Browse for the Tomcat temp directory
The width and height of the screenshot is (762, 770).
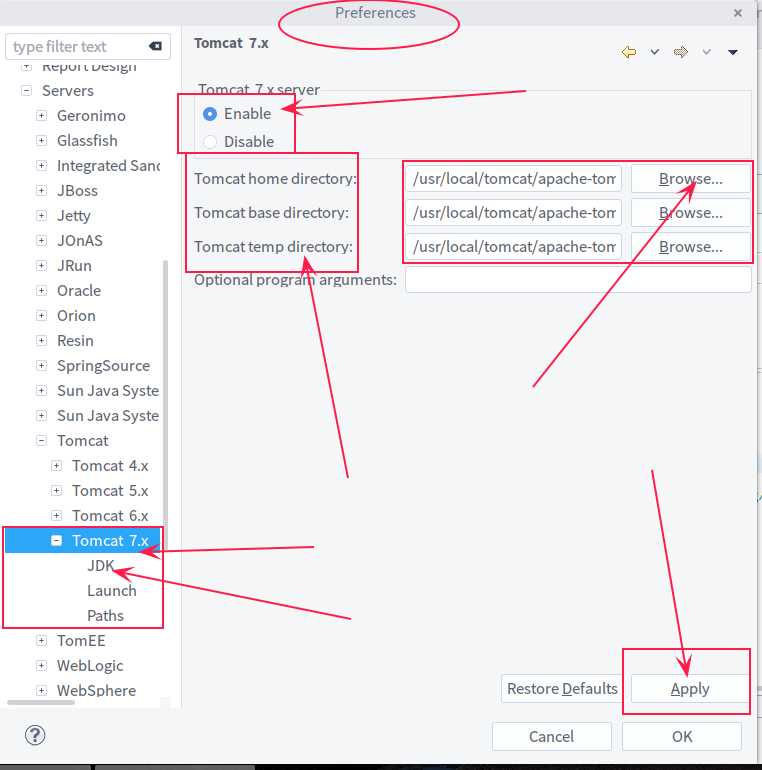[690, 247]
